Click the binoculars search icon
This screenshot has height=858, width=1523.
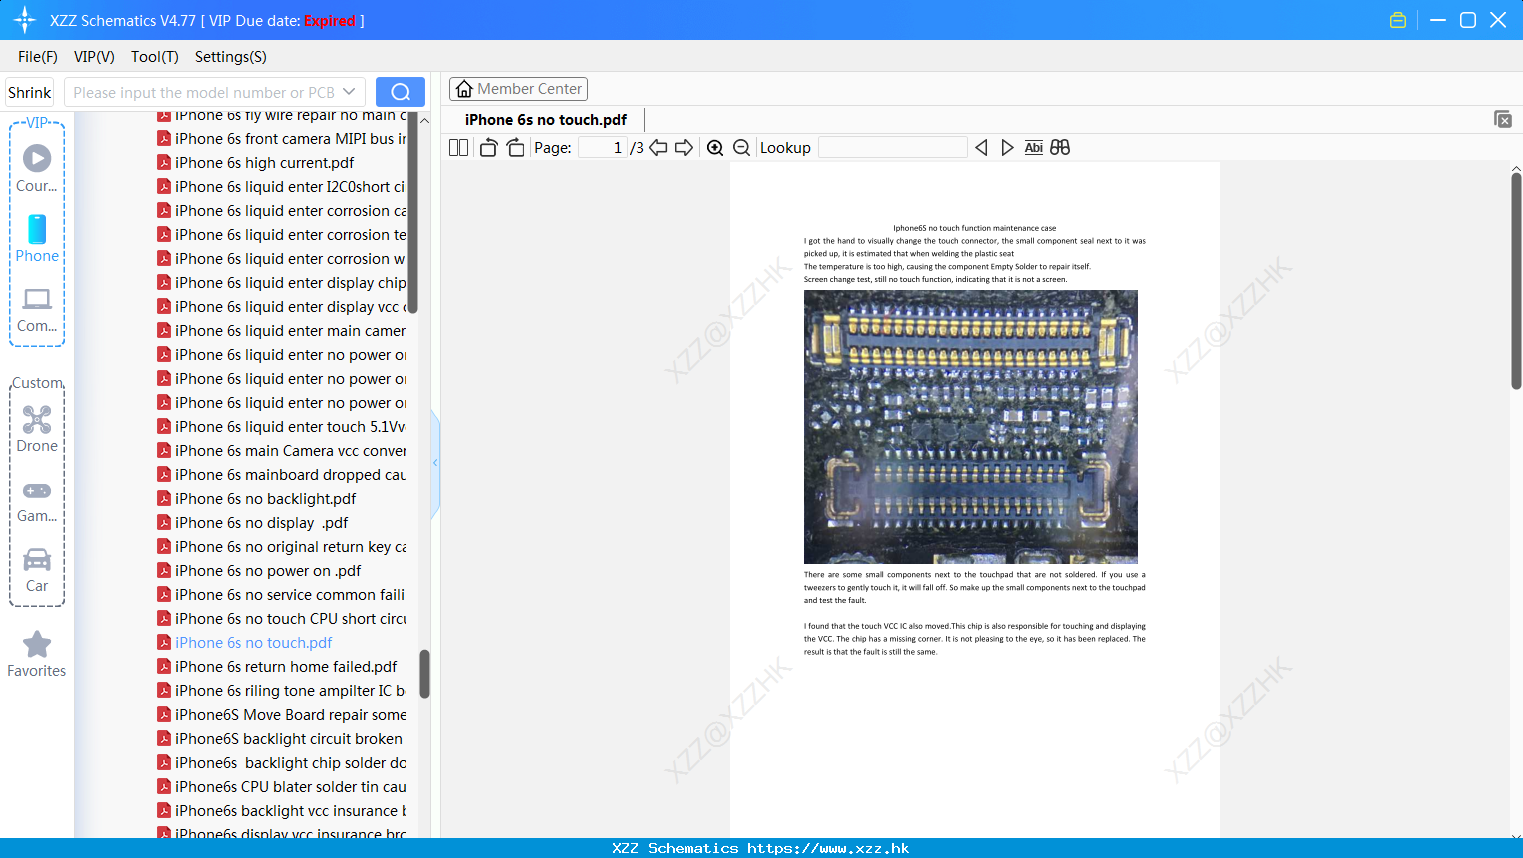pyautogui.click(x=1060, y=148)
